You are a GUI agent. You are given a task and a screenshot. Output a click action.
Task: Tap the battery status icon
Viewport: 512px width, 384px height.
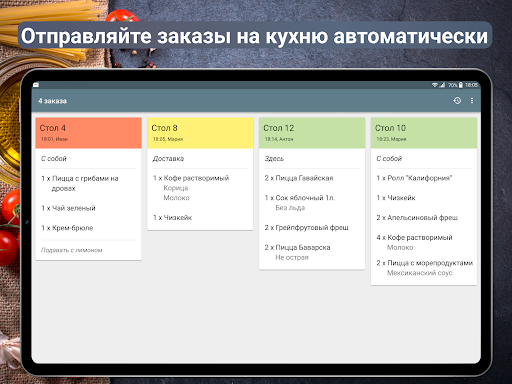tap(461, 85)
